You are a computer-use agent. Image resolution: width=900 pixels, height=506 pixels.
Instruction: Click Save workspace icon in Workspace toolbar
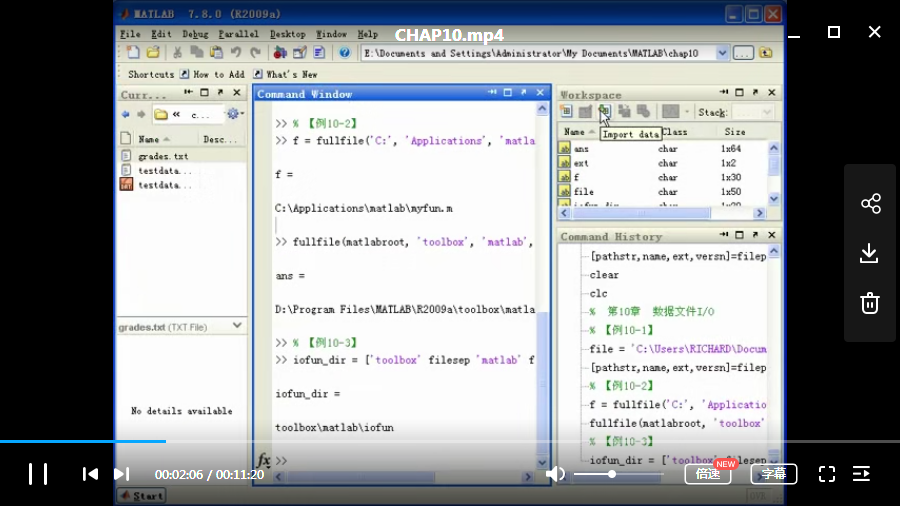624,112
